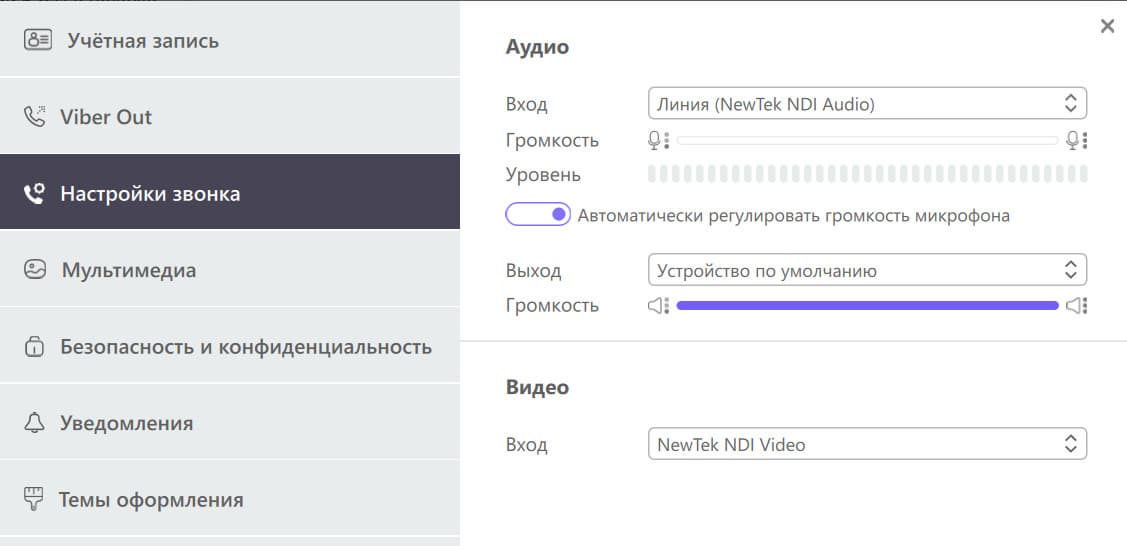Screen dimensions: 1127x546
Task: Close the settings window with X
Action: click(1107, 27)
